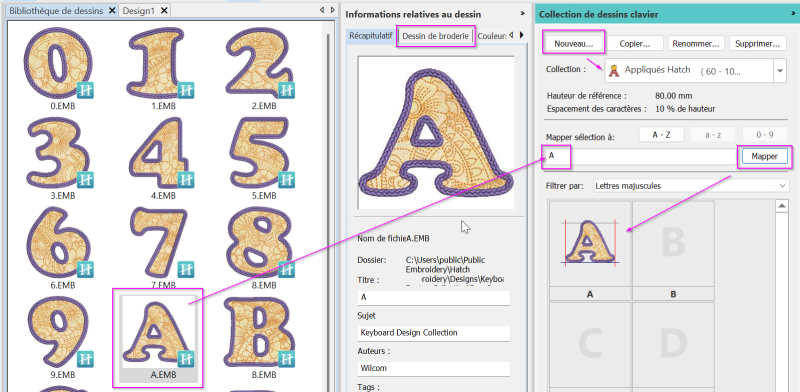
Task: Open the Filtrer par dropdown
Action: click(x=690, y=186)
